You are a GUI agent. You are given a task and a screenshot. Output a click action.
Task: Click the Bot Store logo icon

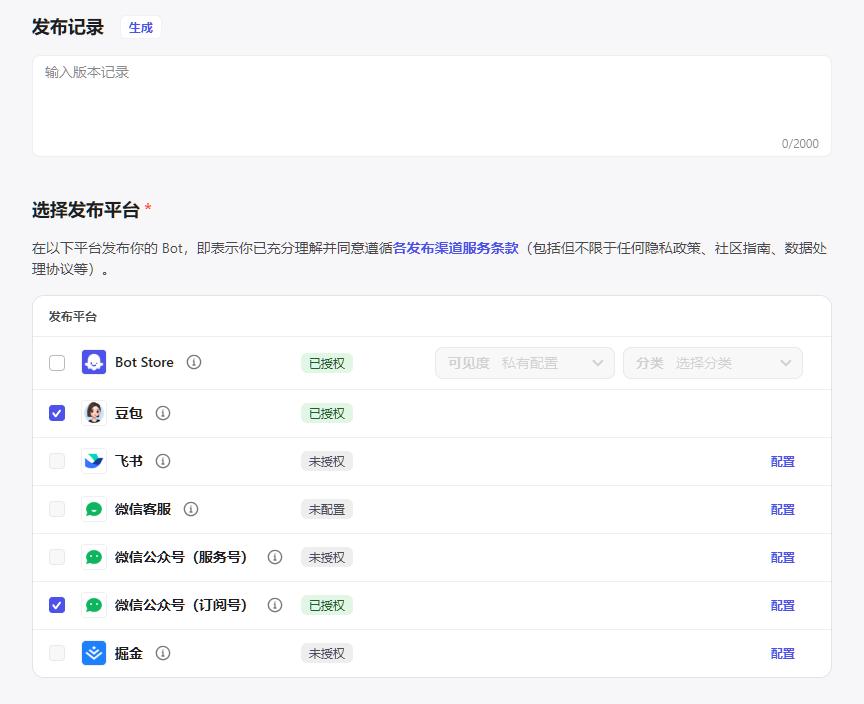[94, 362]
